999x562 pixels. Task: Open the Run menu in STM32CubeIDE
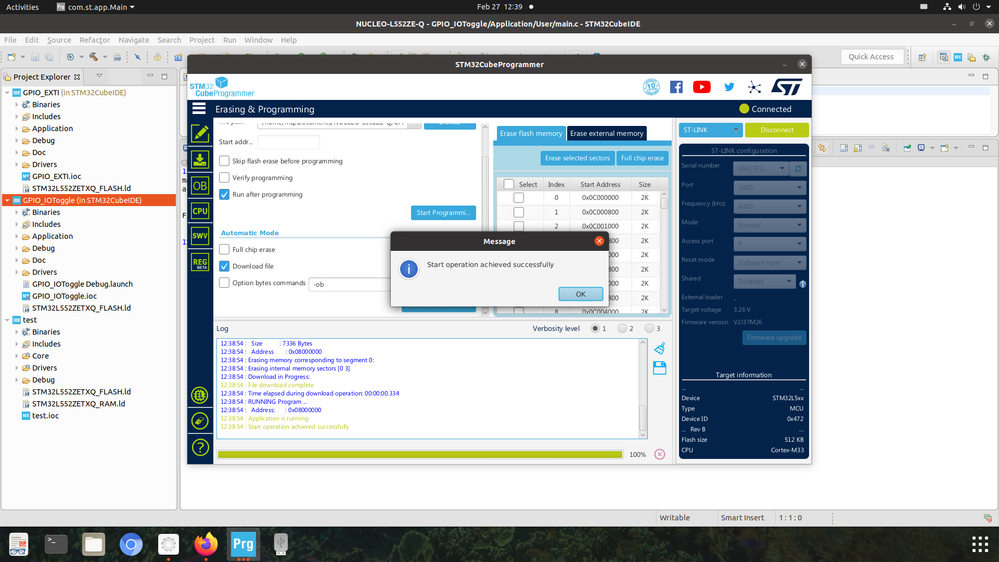pos(229,40)
